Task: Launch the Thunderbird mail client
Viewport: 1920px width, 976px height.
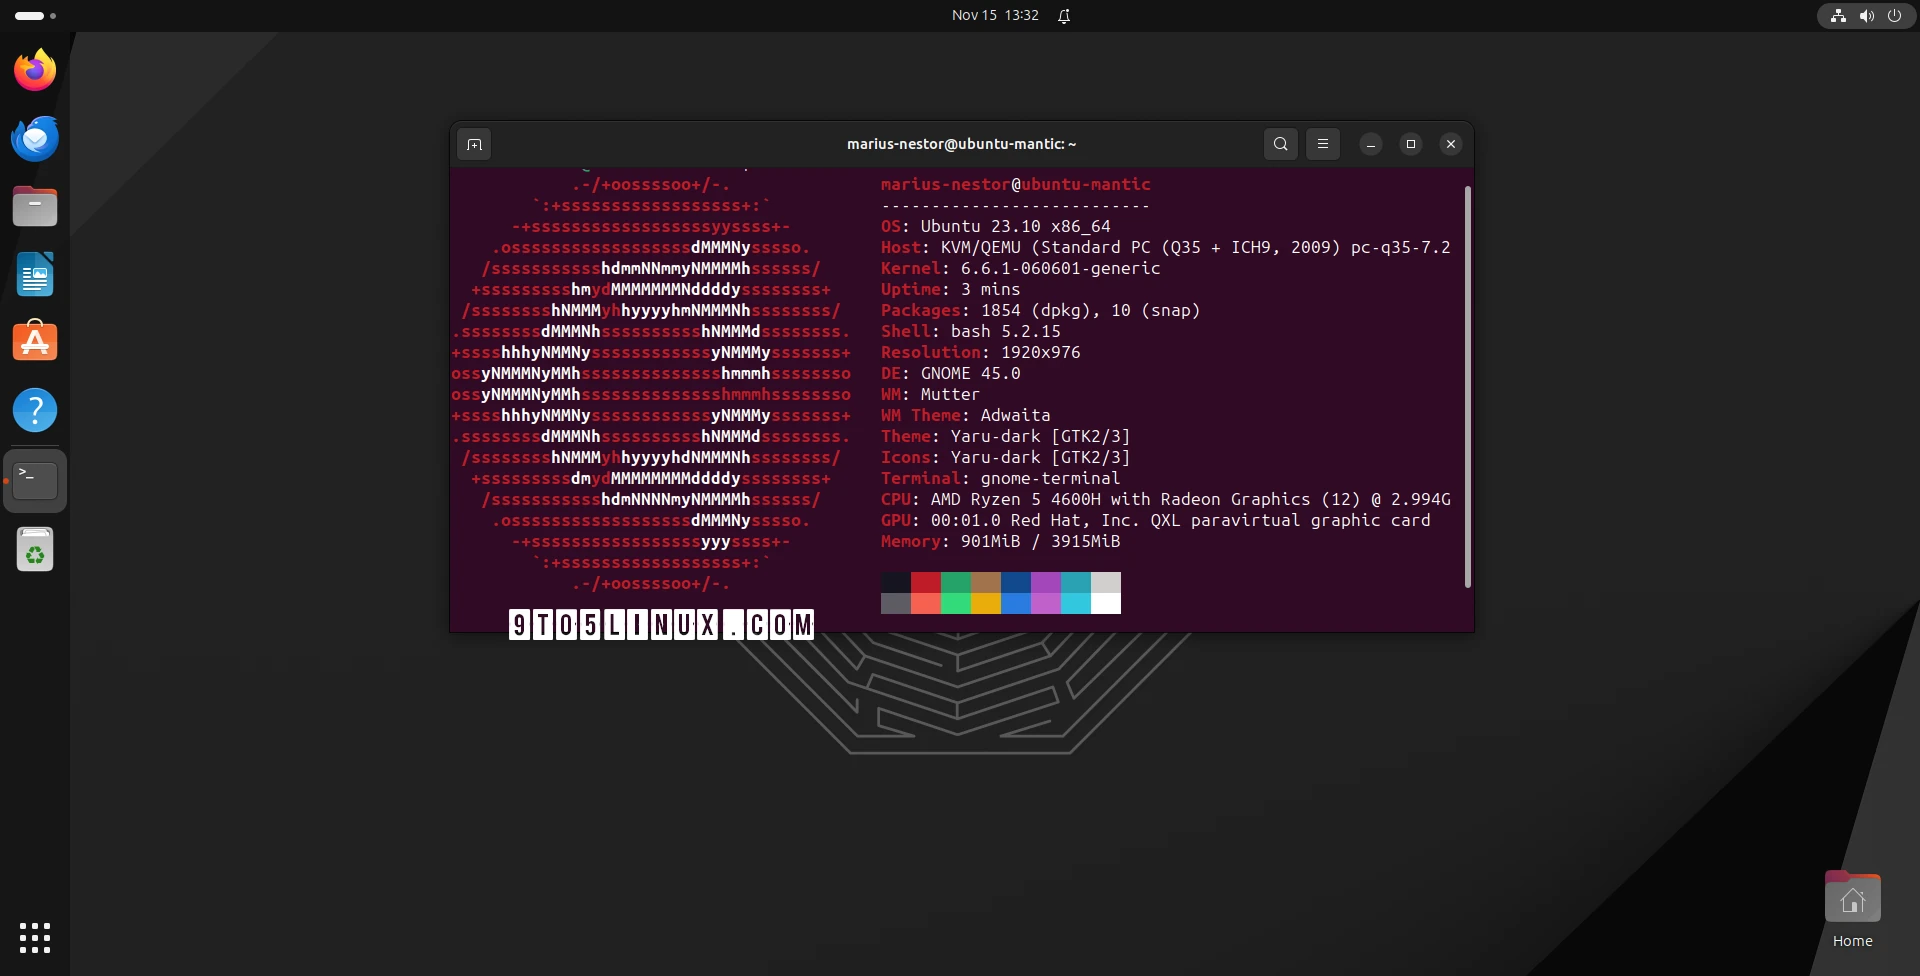Action: click(35, 138)
